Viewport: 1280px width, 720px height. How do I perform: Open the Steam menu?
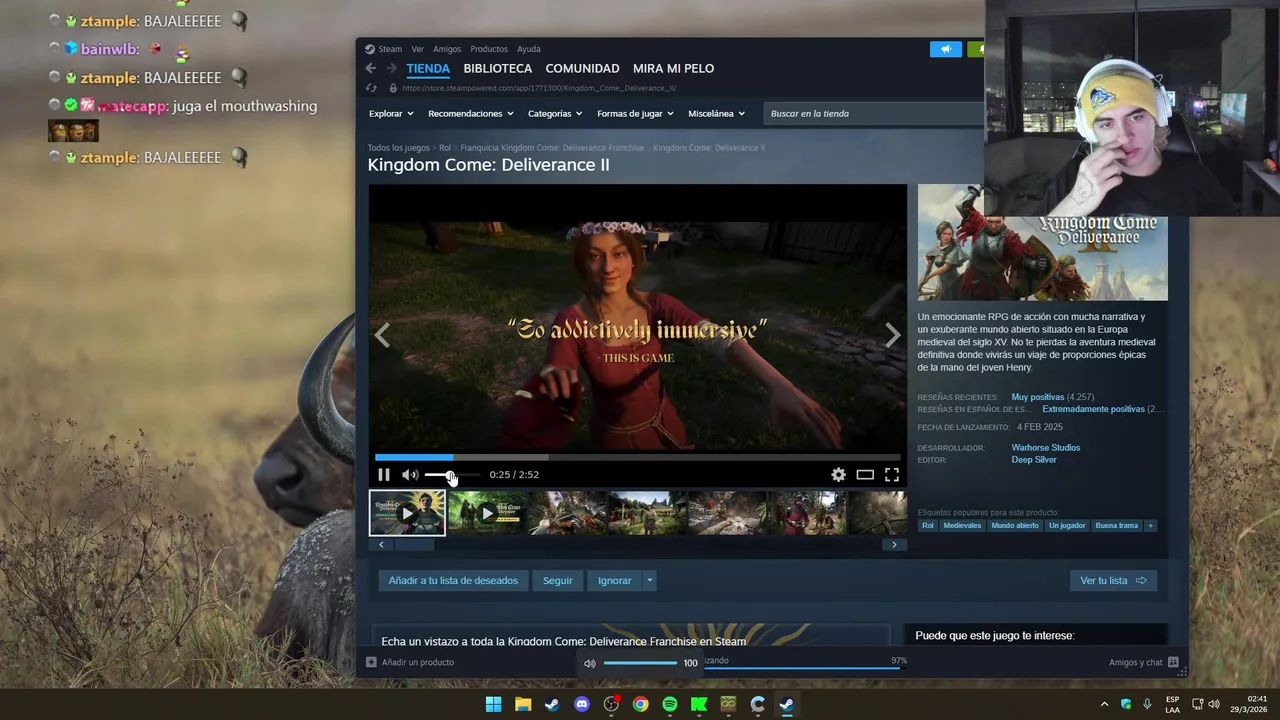click(384, 49)
